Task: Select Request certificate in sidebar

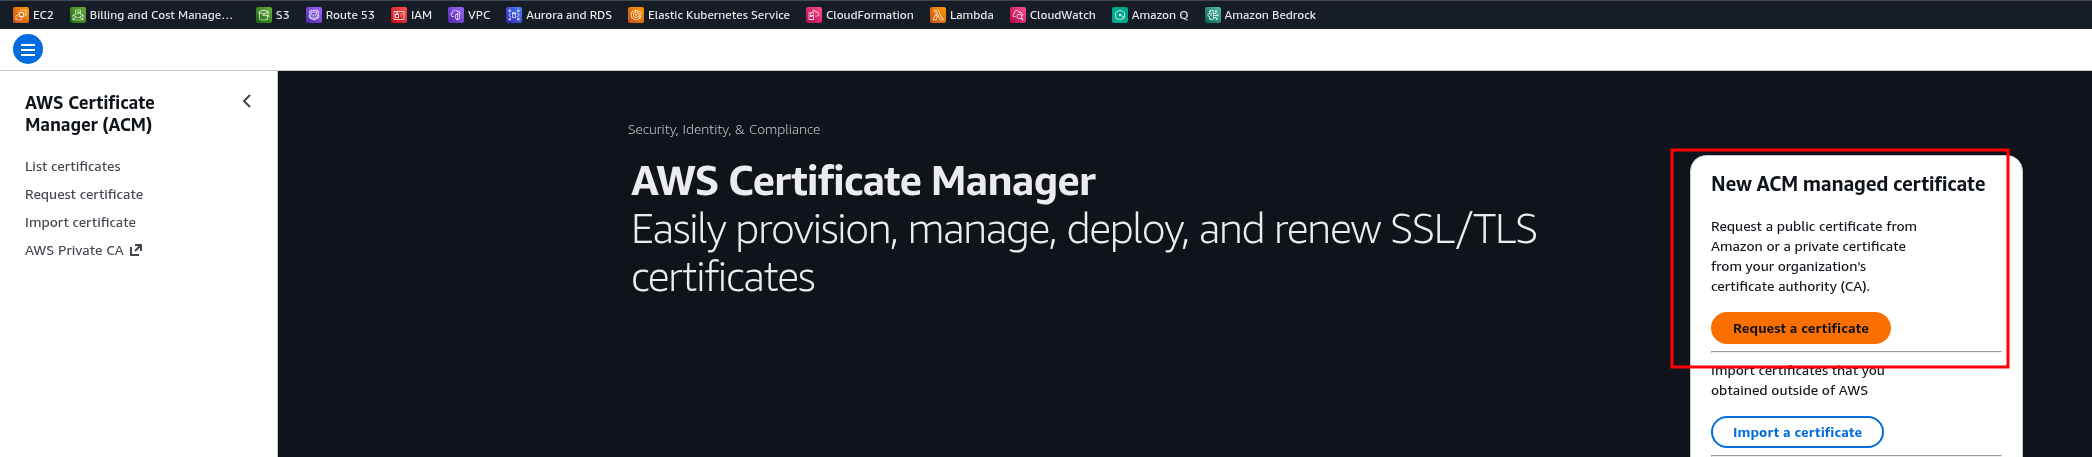Action: pyautogui.click(x=84, y=195)
